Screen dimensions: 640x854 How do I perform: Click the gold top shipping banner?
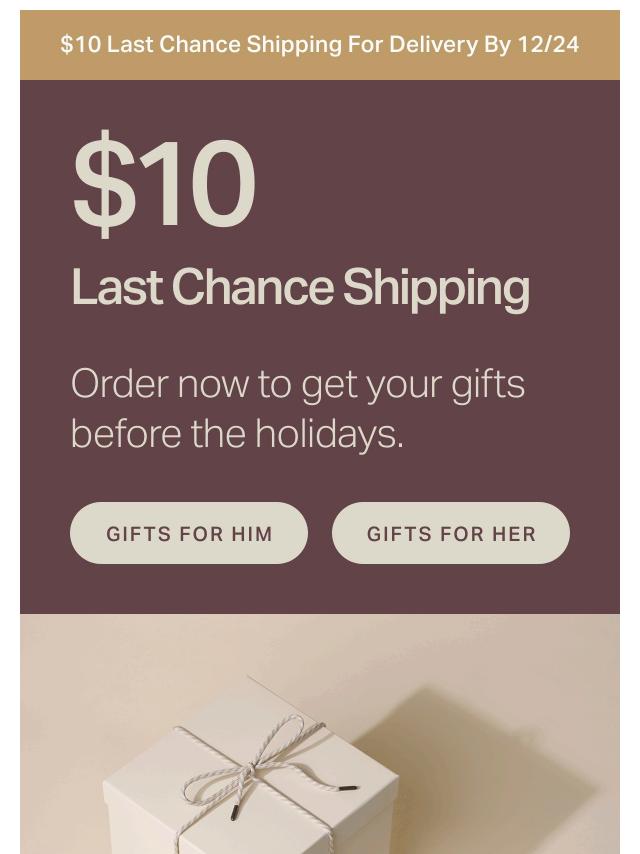pyautogui.click(x=320, y=45)
